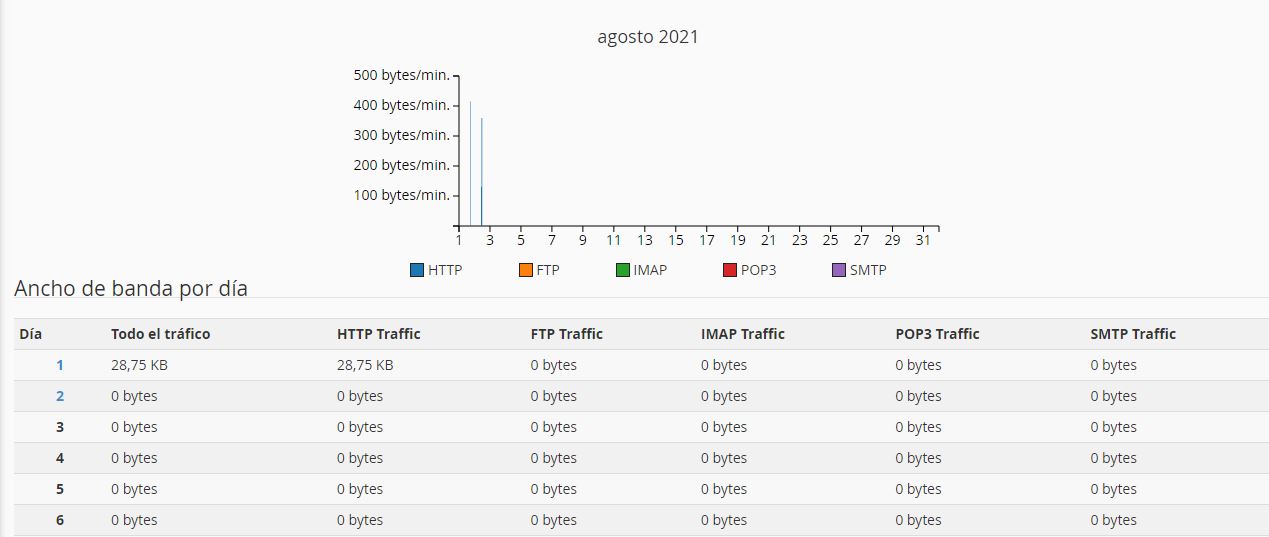
Task: Click the 'FTP Traffic' column header
Action: click(566, 334)
